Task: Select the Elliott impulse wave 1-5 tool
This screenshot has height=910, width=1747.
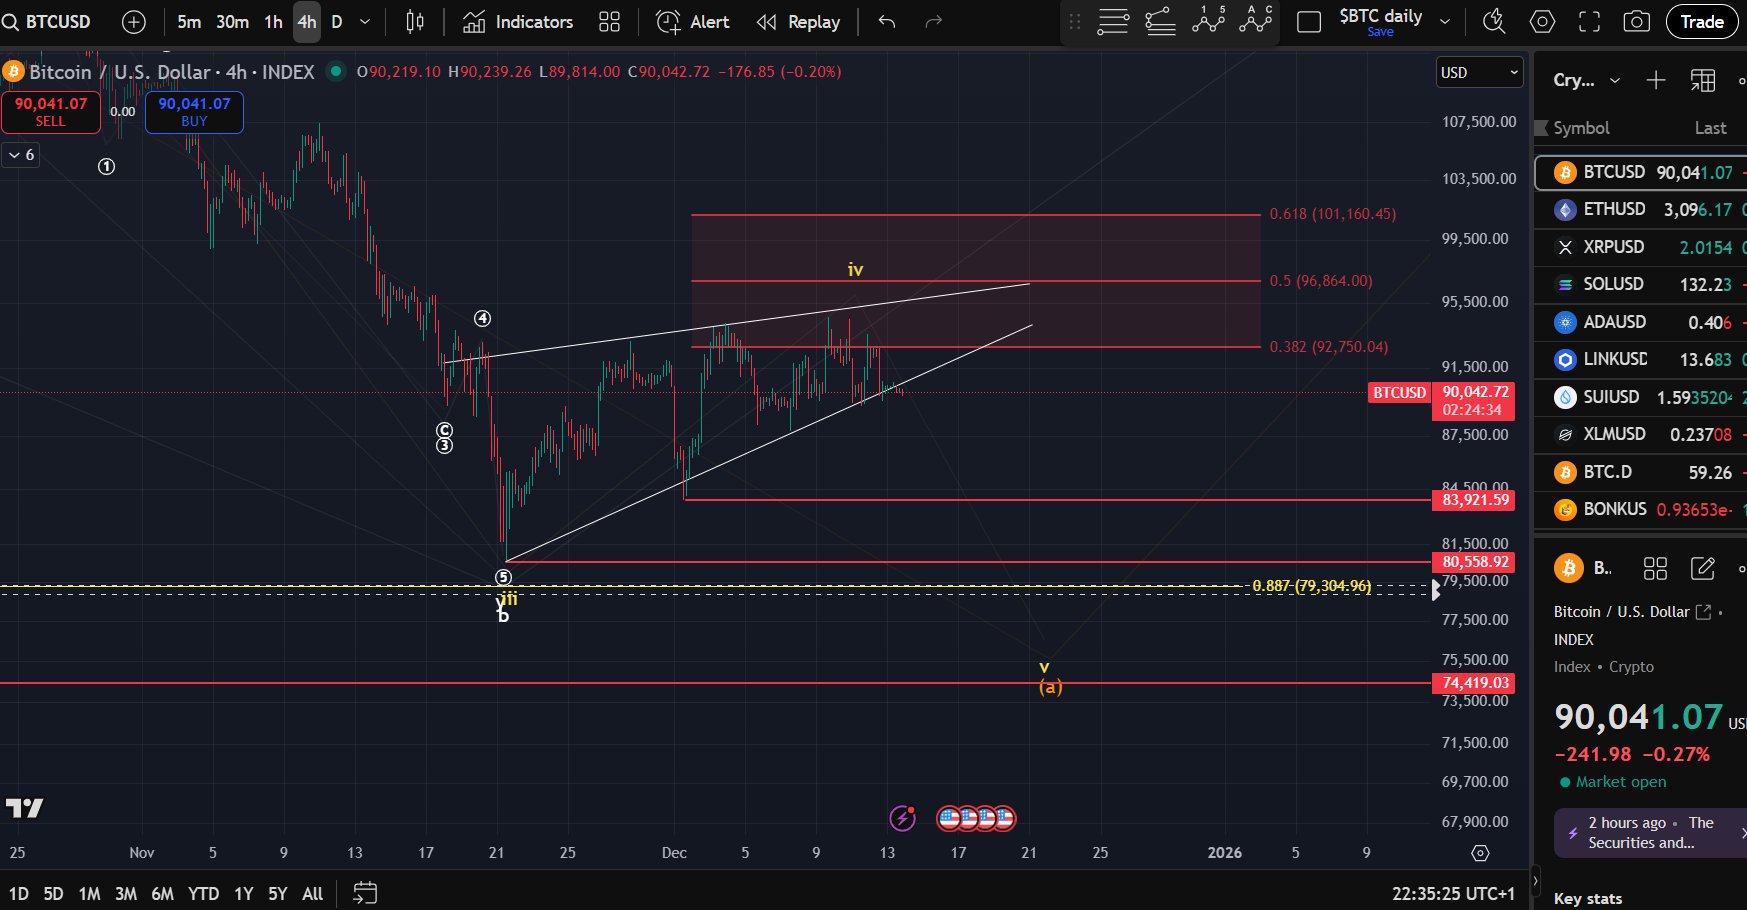Action: 1208,22
